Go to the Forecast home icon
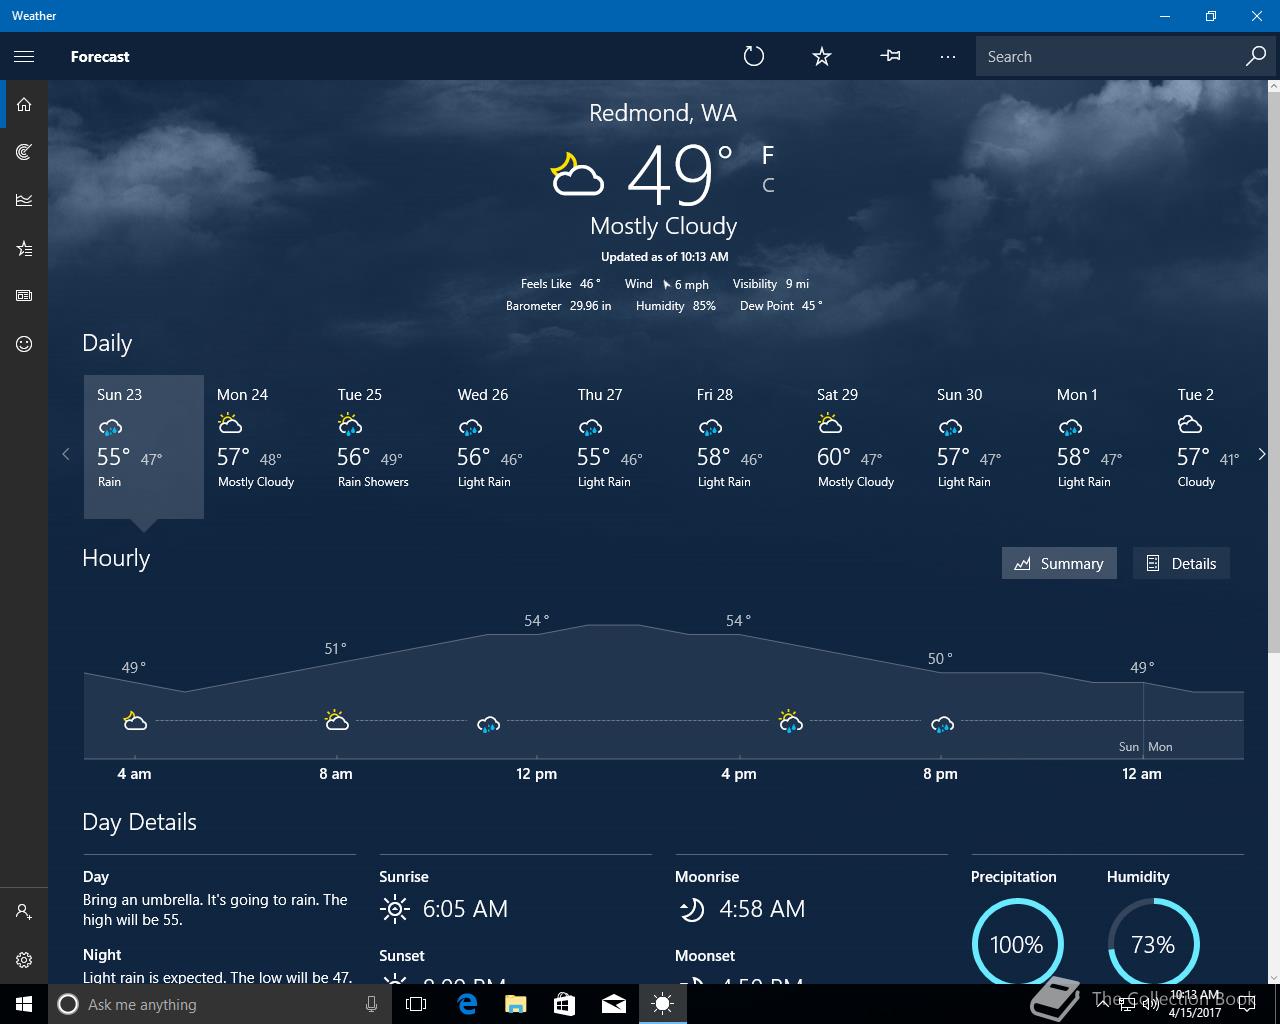Viewport: 1280px width, 1024px height. (24, 104)
